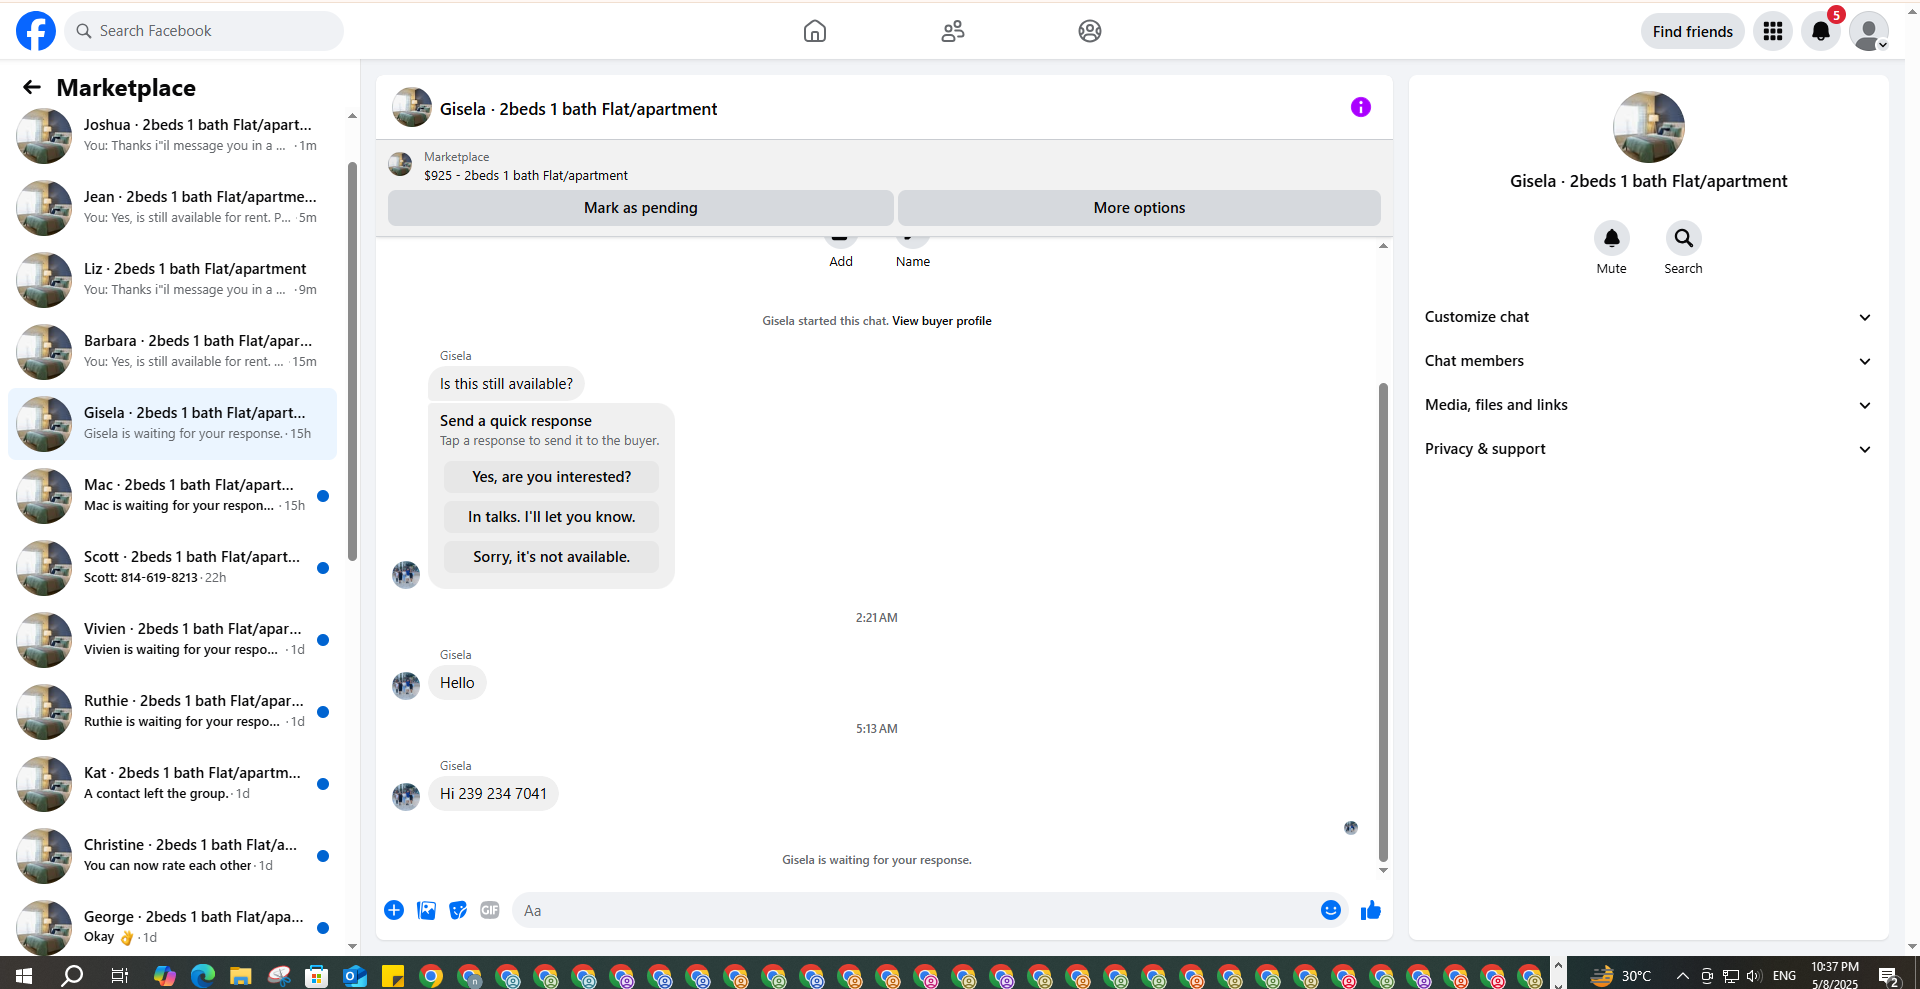The width and height of the screenshot is (1920, 989).
Task: Open Kat's conversation in the list
Action: point(172,784)
